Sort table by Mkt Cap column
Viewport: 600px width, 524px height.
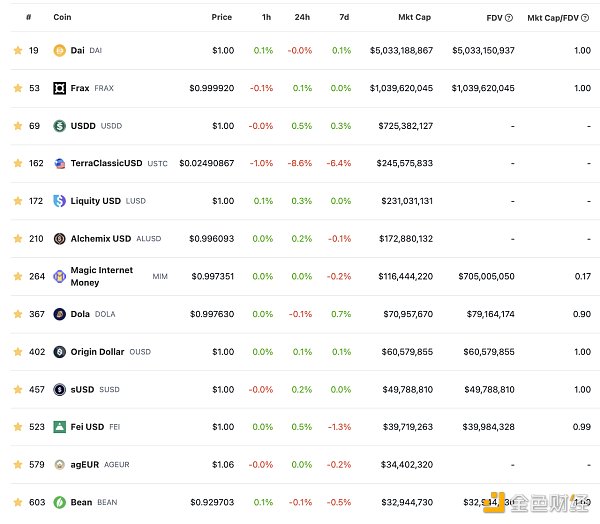(x=415, y=17)
